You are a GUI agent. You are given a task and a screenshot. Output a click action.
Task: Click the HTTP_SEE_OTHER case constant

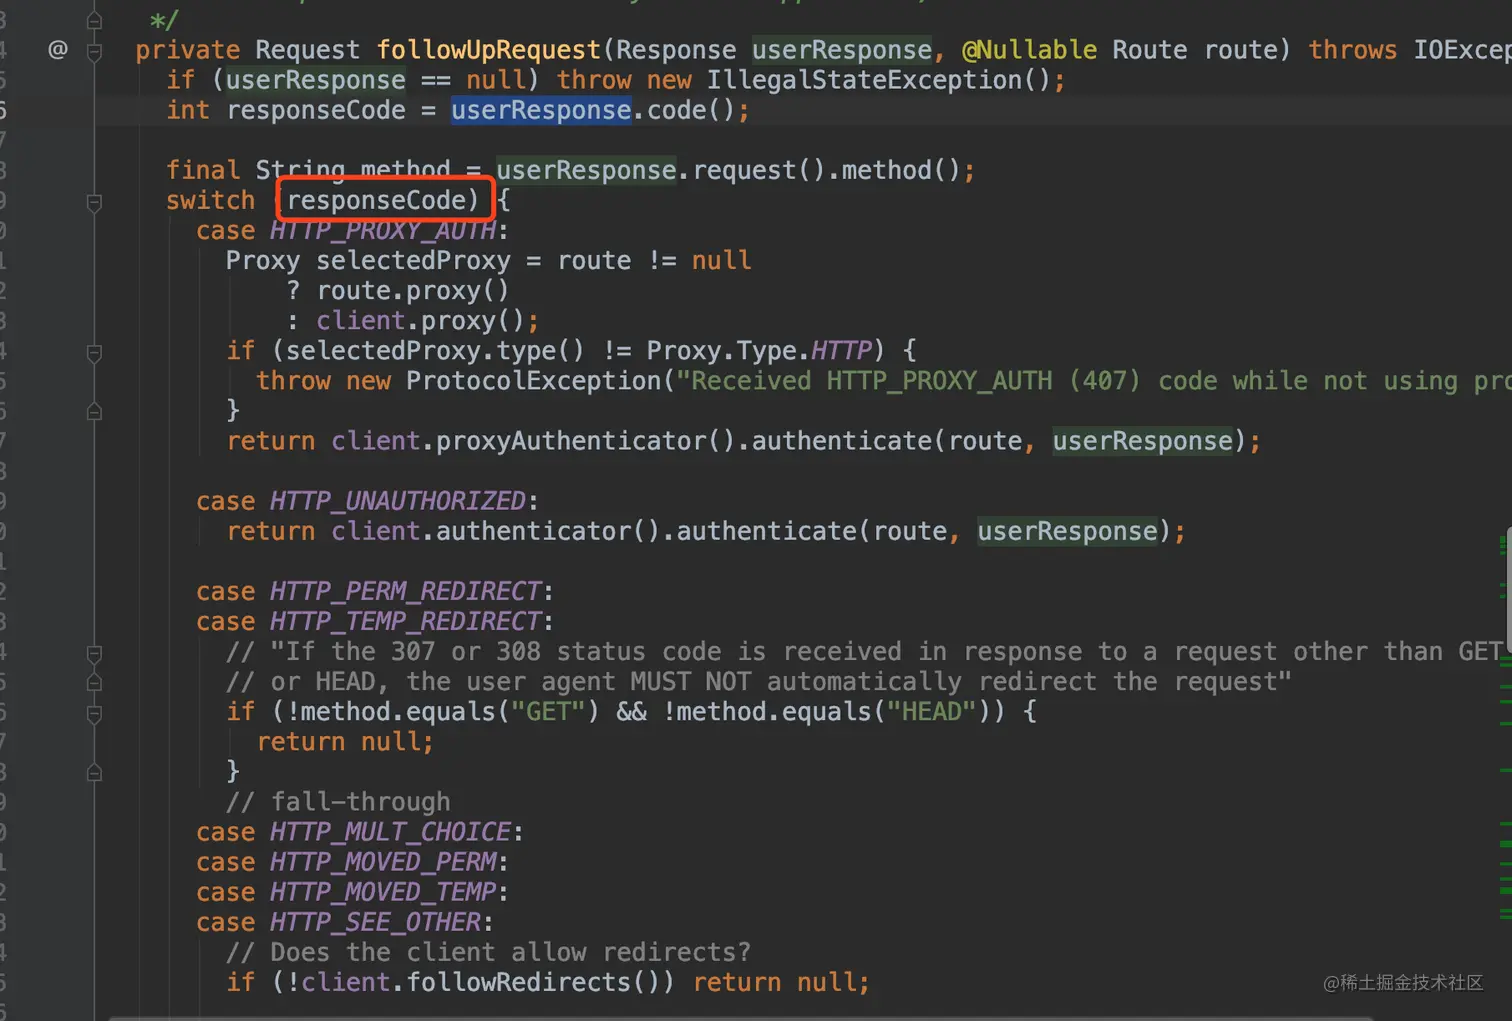point(376,922)
